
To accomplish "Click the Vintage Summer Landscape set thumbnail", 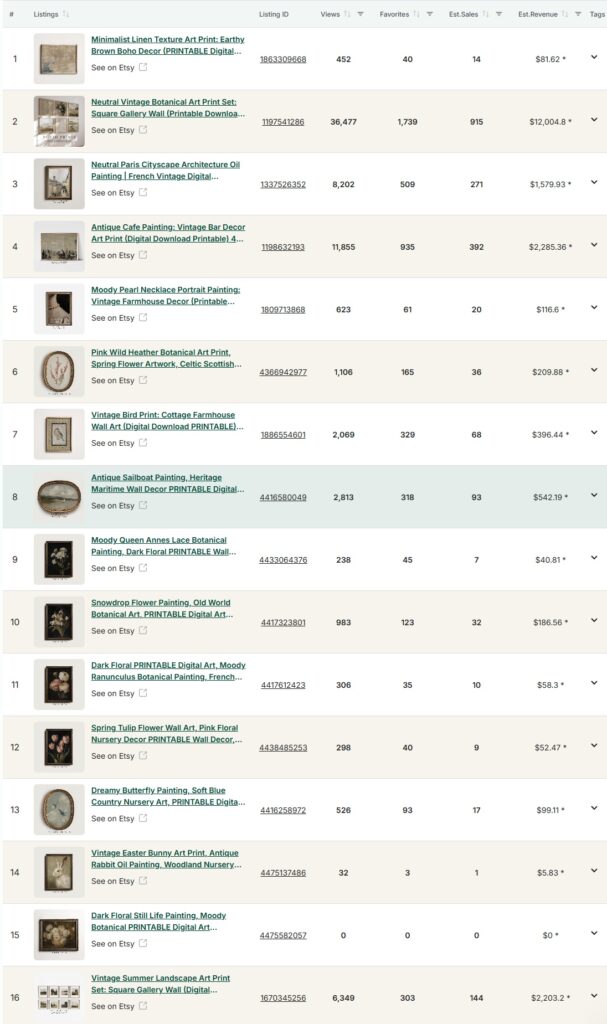I will coord(59,996).
